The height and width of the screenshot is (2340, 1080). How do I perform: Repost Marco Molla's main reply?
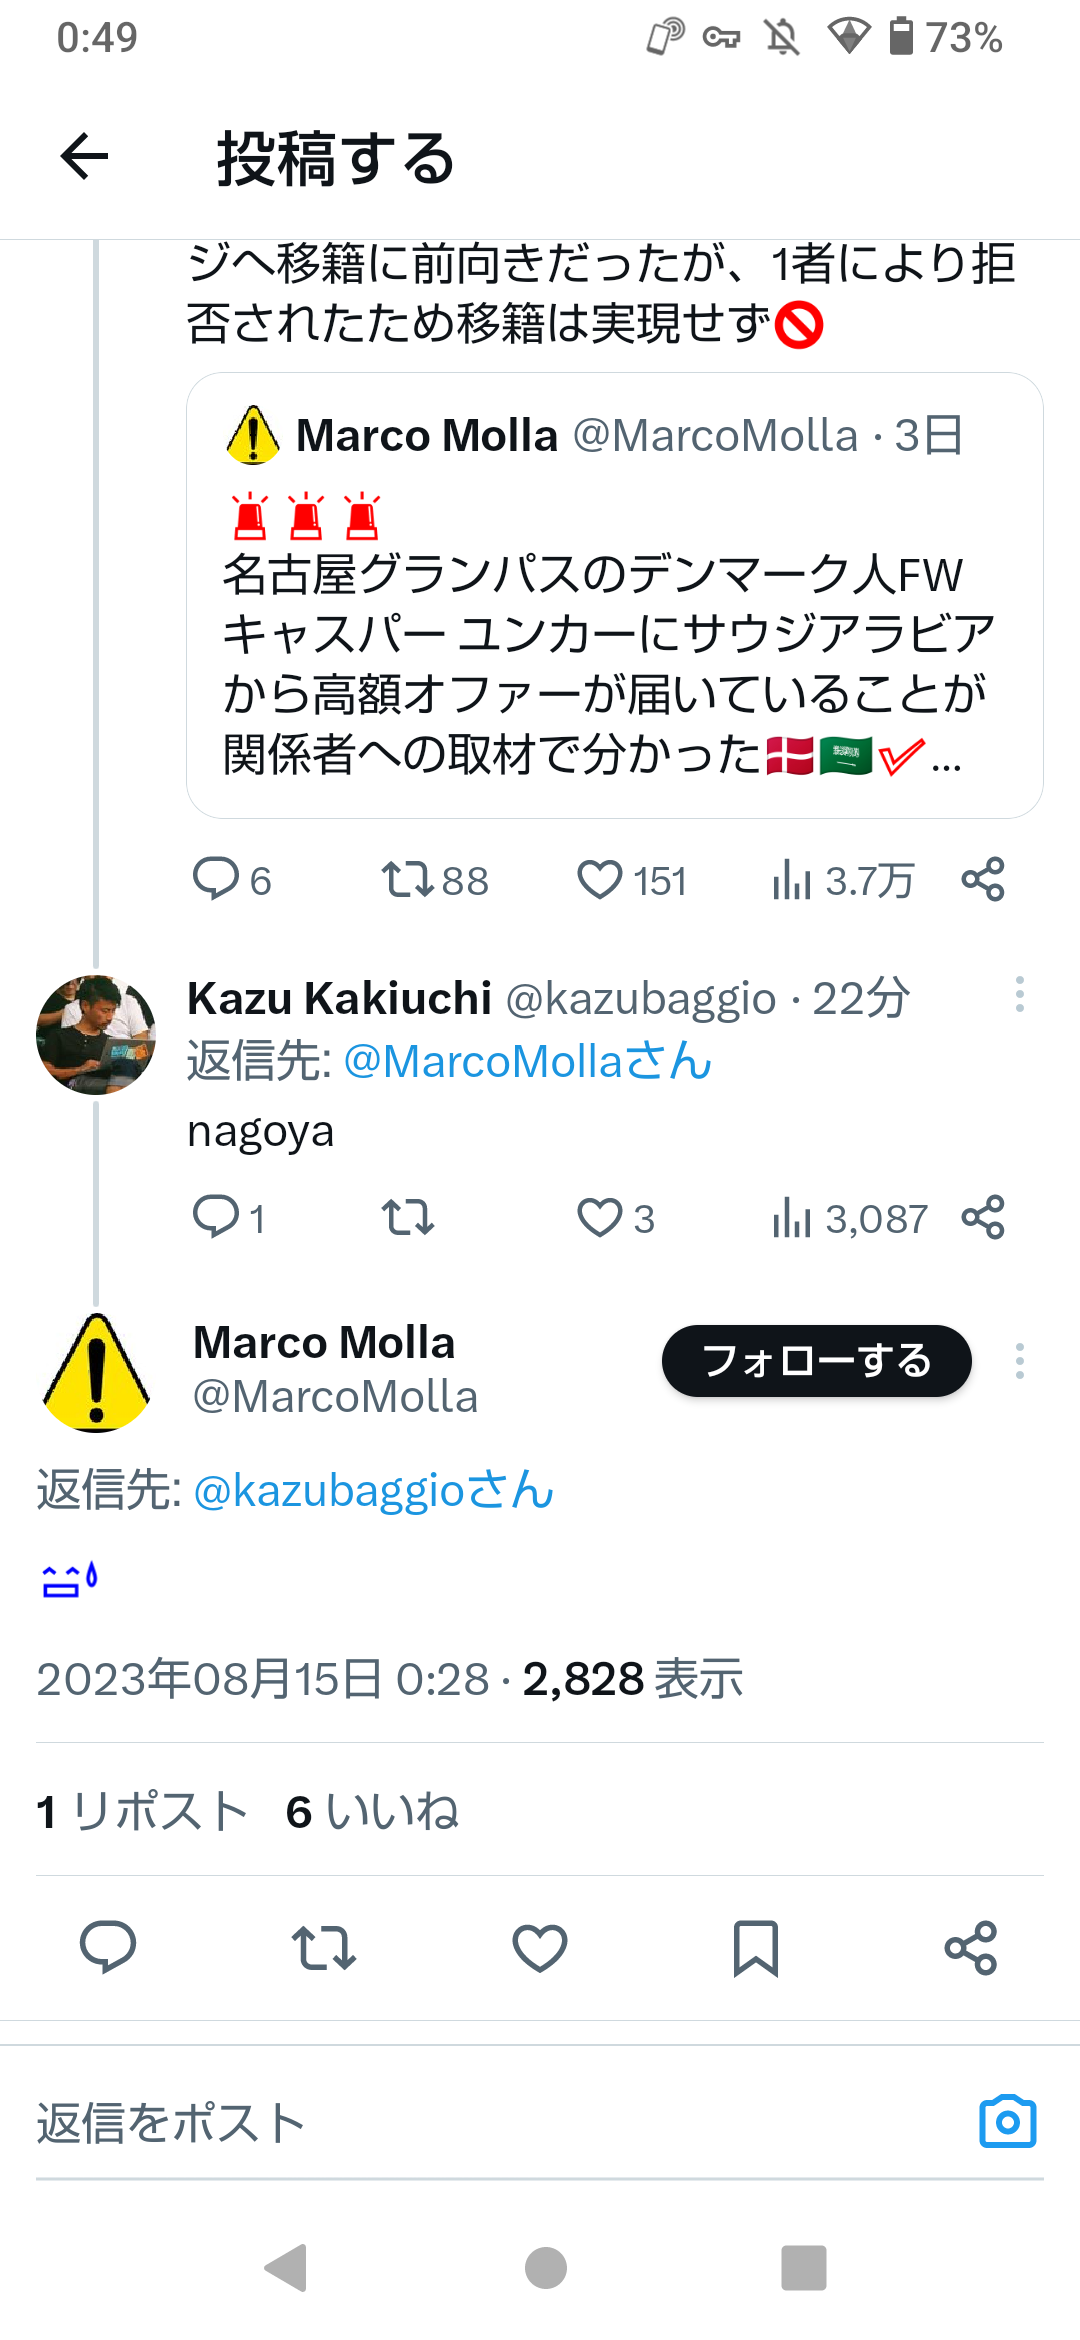click(323, 1946)
